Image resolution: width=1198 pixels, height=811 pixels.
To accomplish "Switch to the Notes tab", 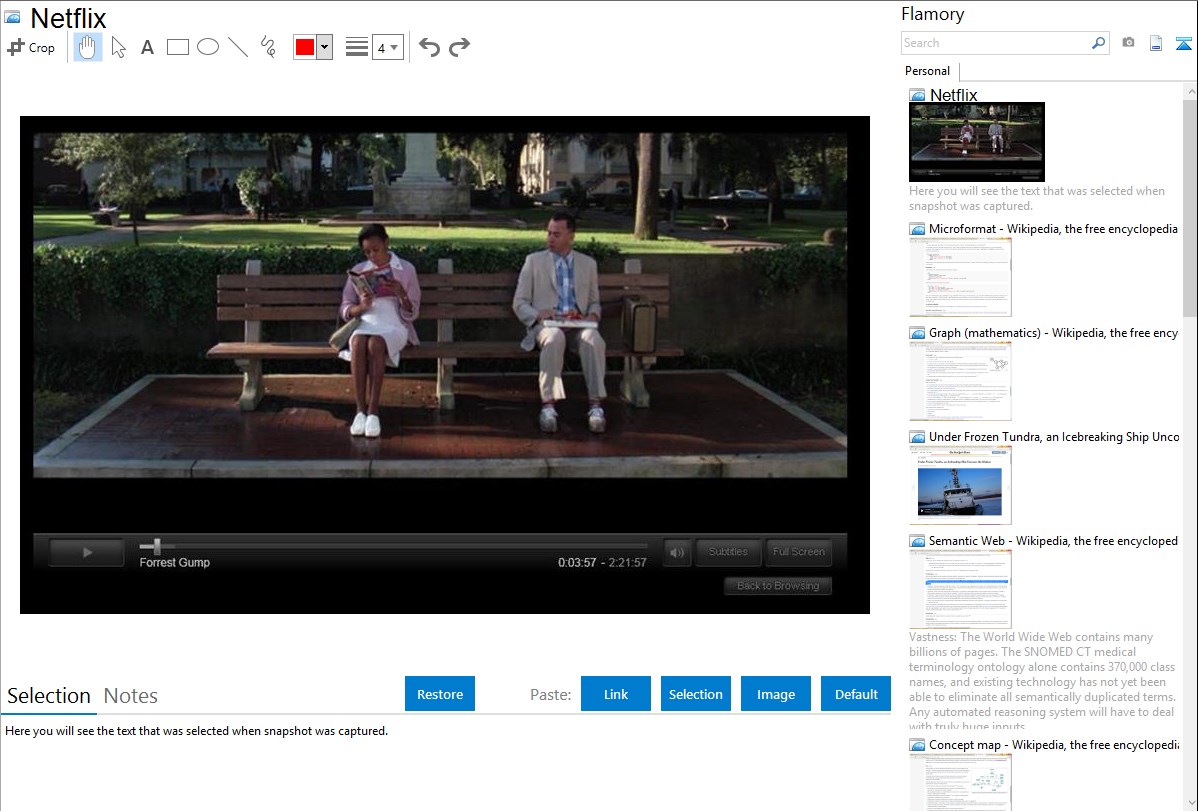I will (x=131, y=696).
